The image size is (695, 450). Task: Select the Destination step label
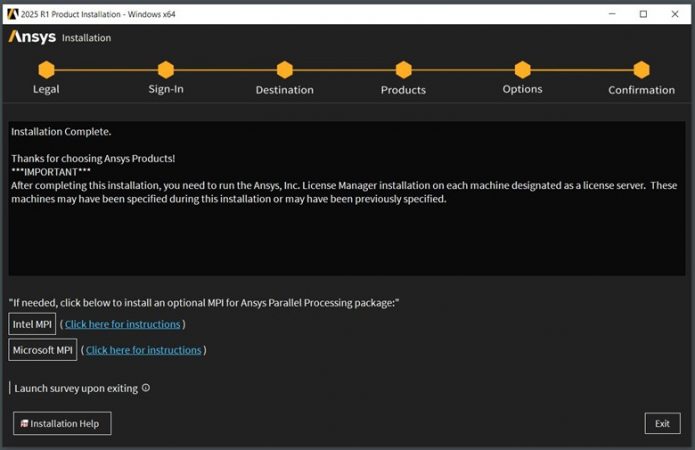pos(285,90)
